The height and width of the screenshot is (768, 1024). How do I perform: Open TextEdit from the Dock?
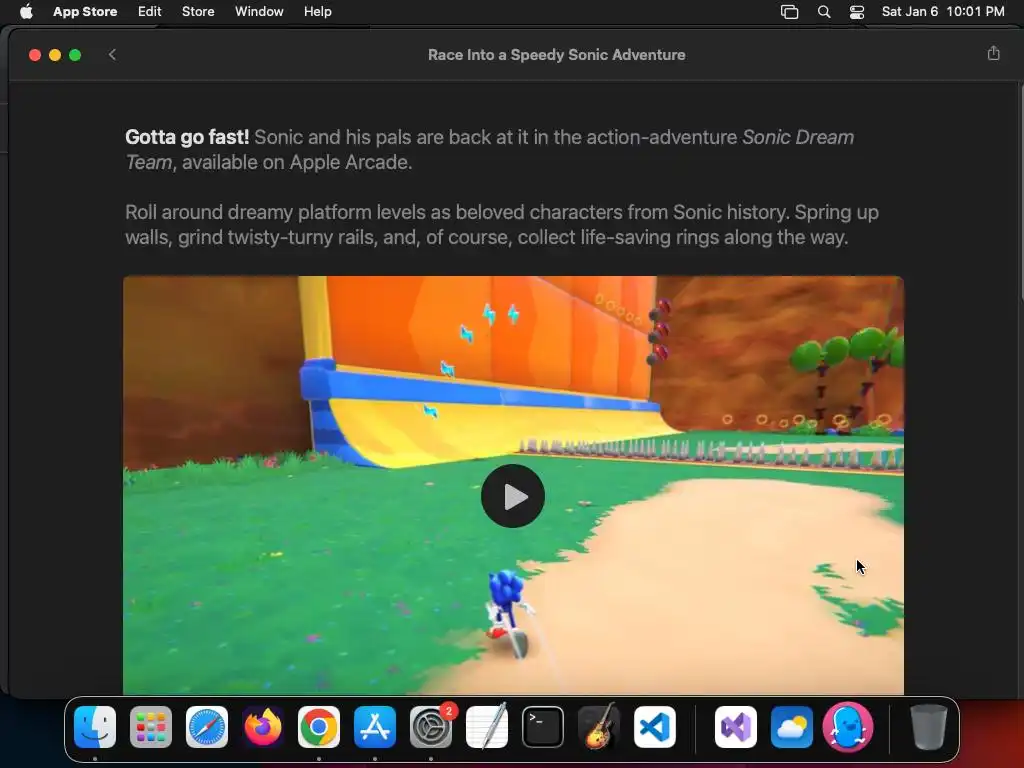487,727
